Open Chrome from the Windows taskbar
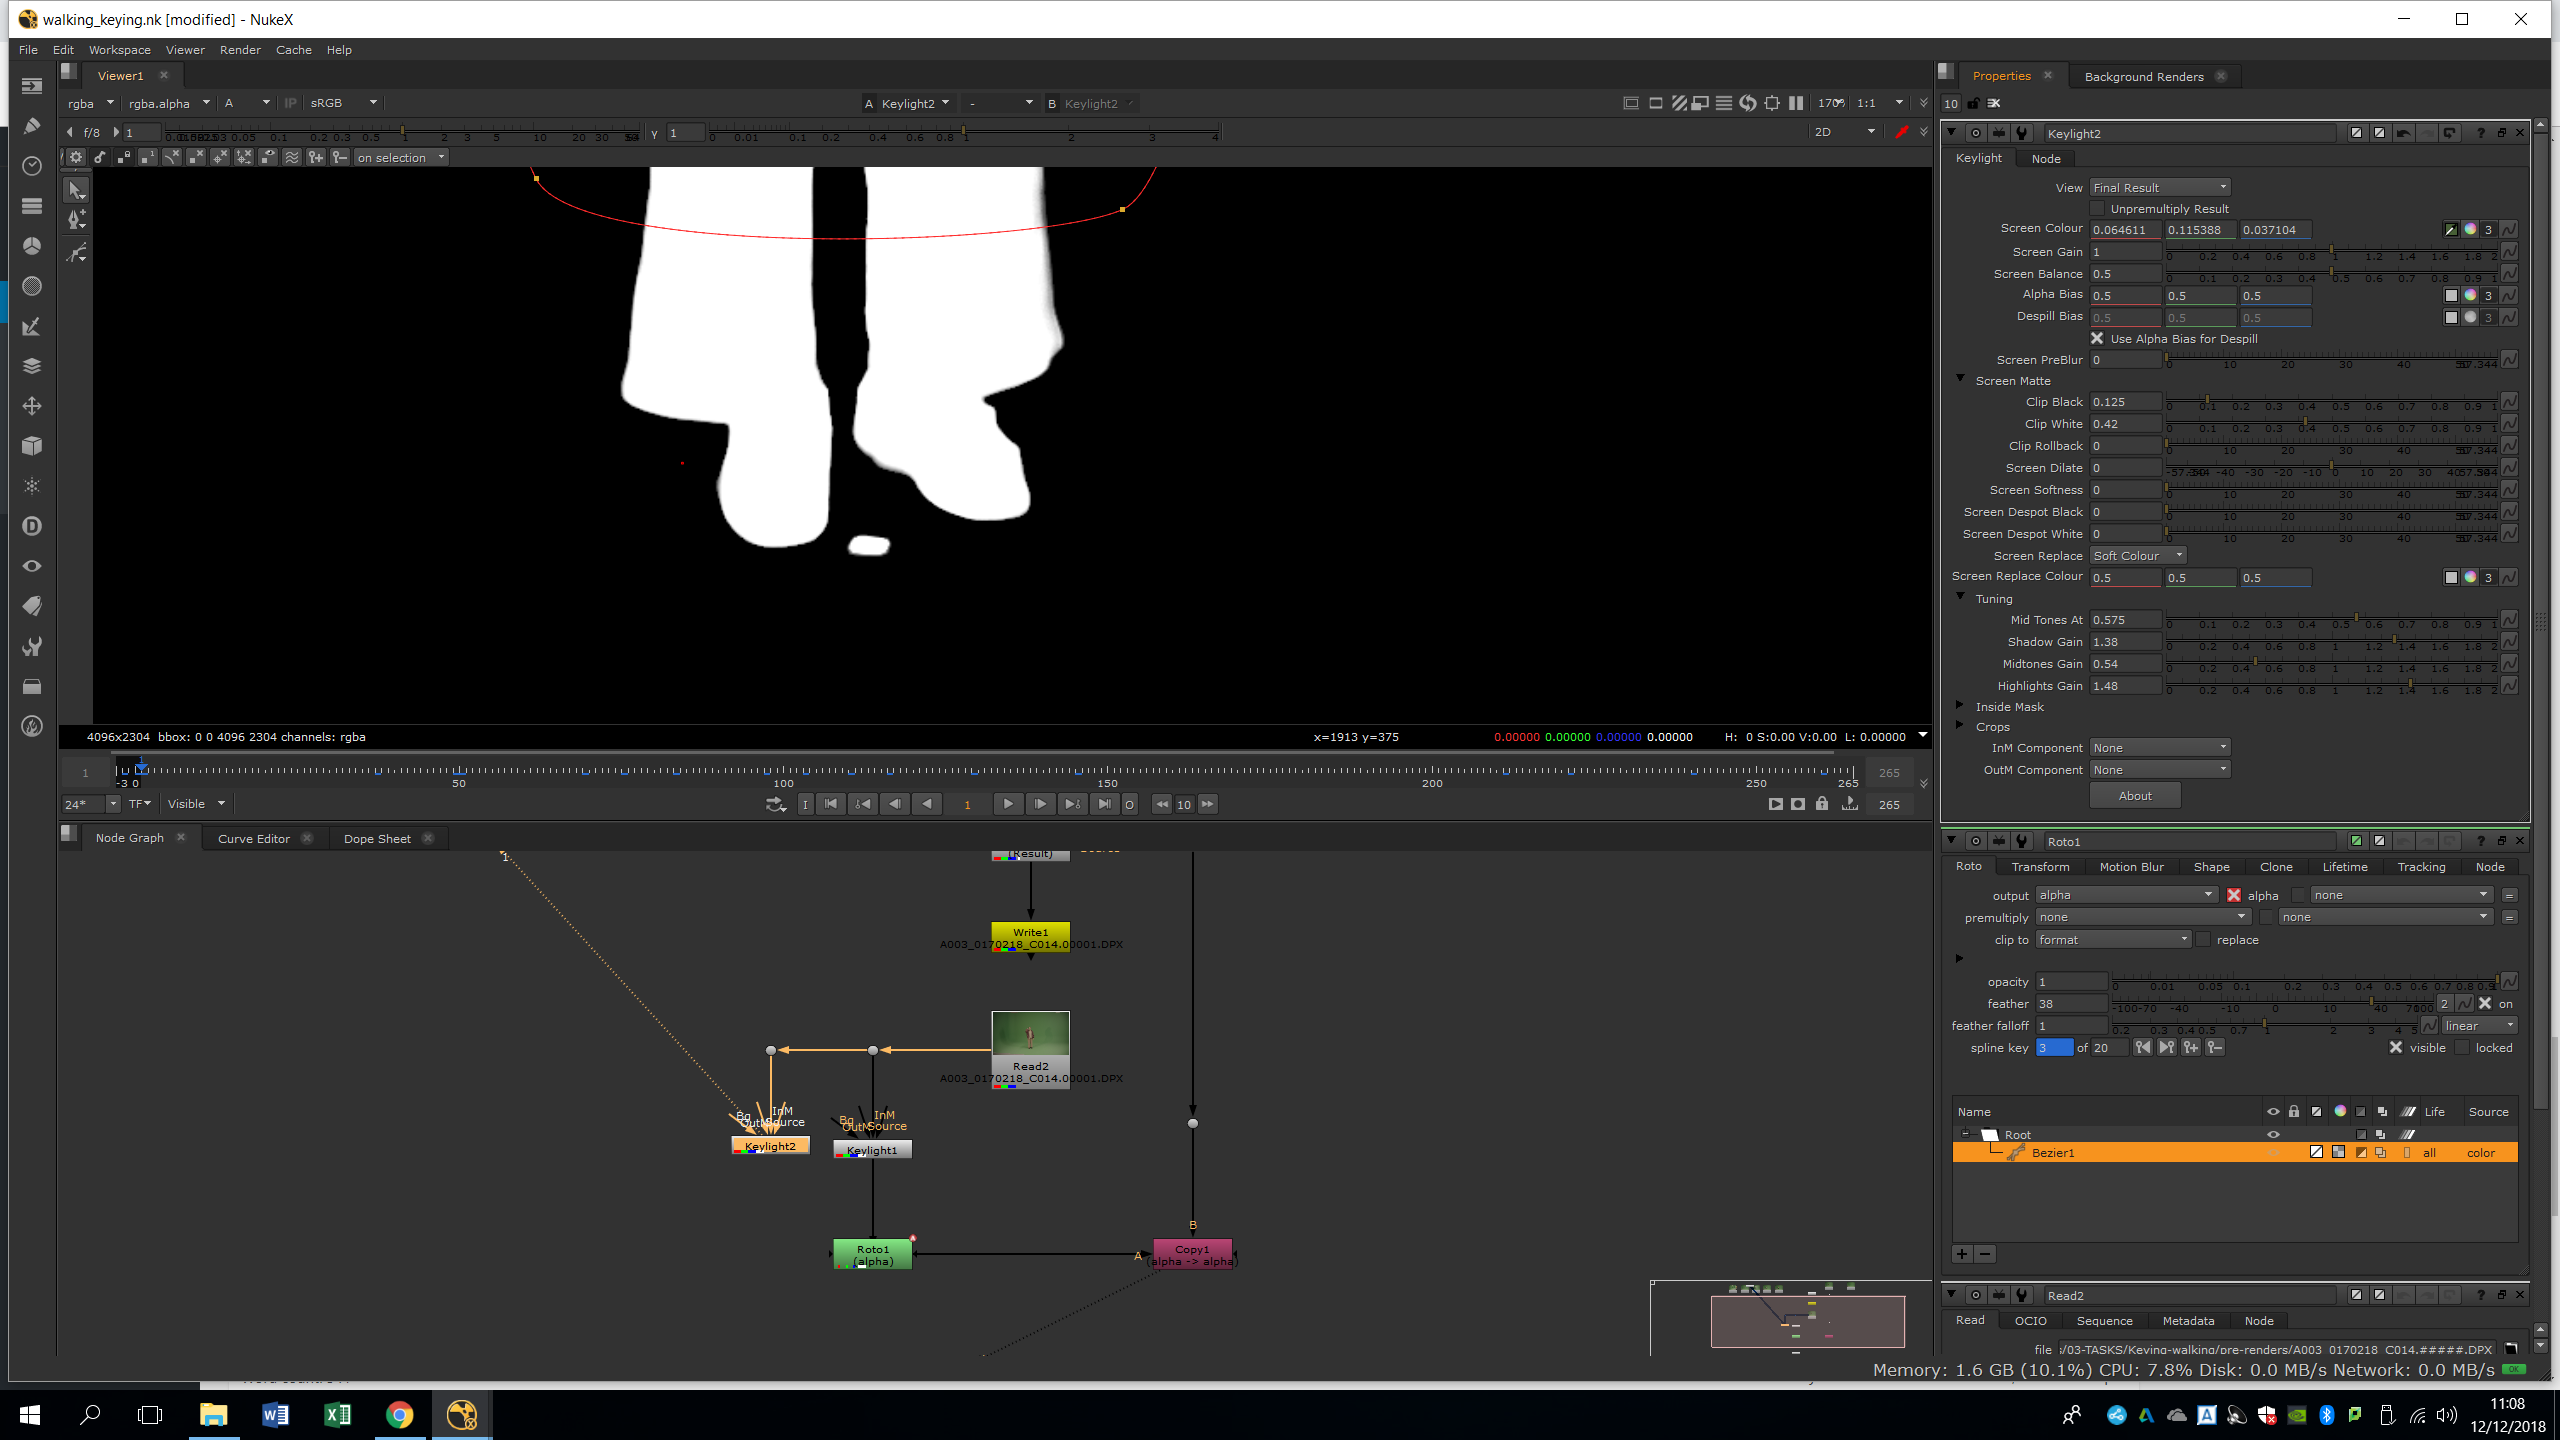Viewport: 2560px width, 1440px height. pyautogui.click(x=399, y=1415)
